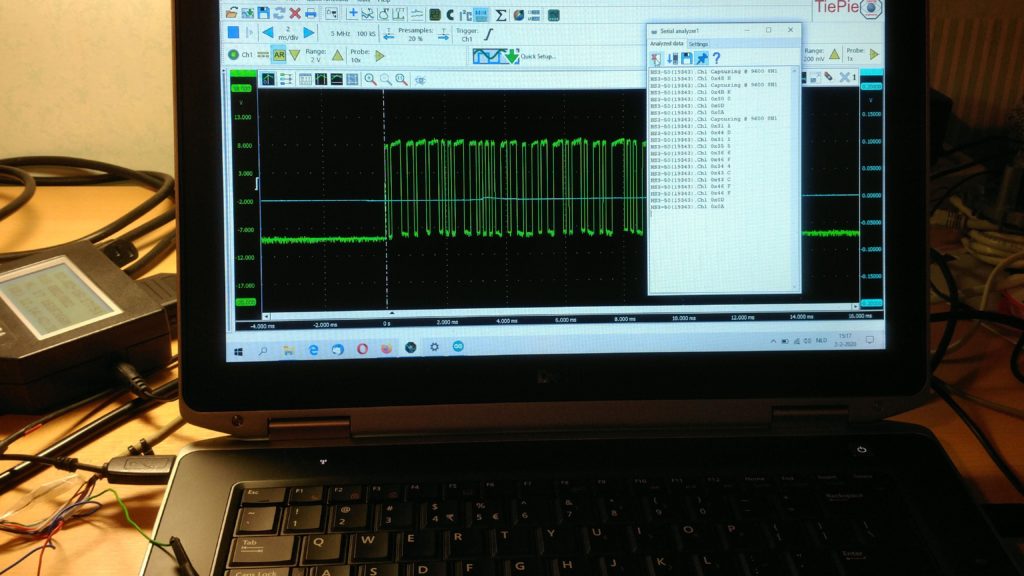Image resolution: width=1024 pixels, height=576 pixels.
Task: Save analyzed data with the Serial analyzer floppy icon
Action: click(x=687, y=58)
